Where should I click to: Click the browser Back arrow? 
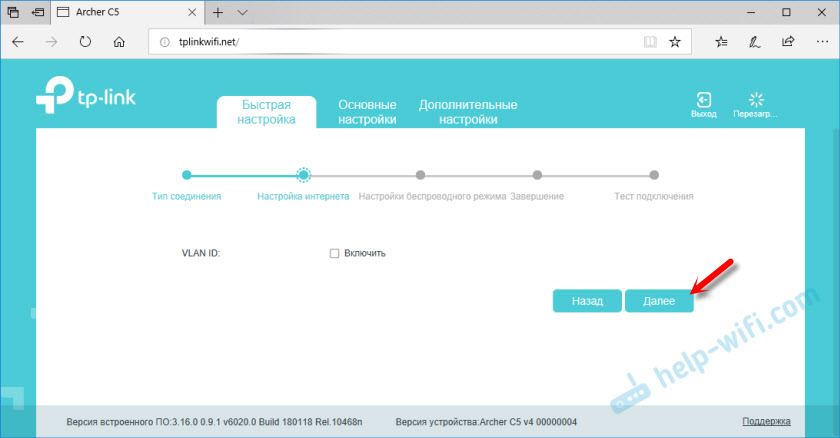[x=19, y=42]
